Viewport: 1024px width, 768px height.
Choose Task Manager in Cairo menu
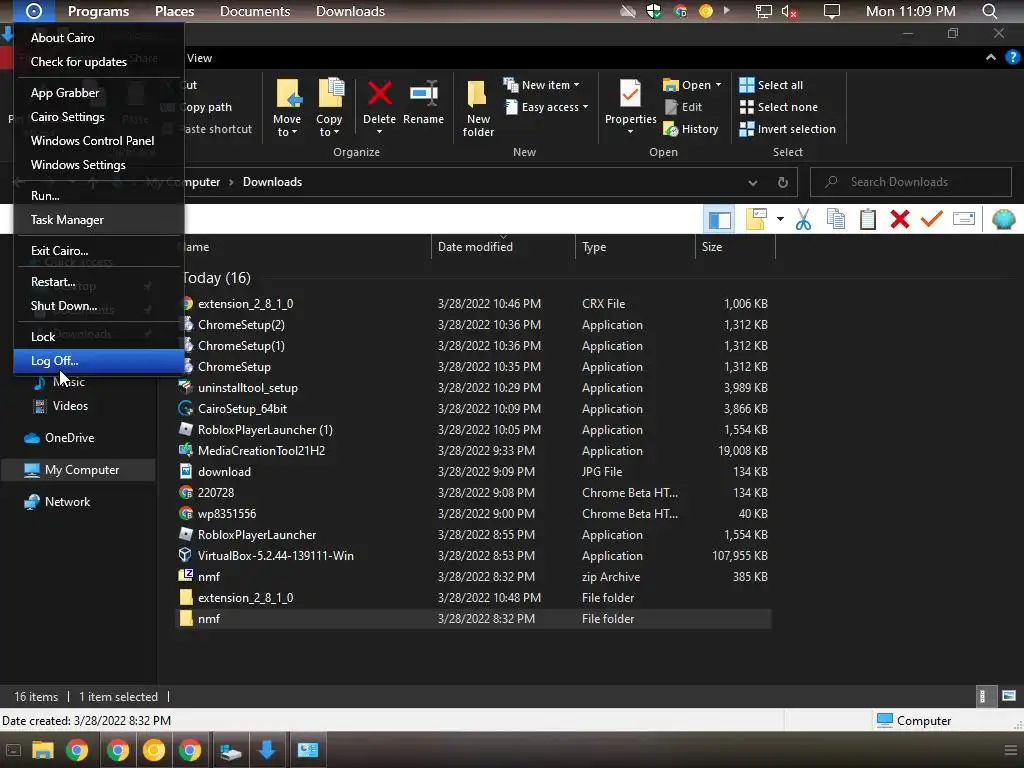click(99, 219)
